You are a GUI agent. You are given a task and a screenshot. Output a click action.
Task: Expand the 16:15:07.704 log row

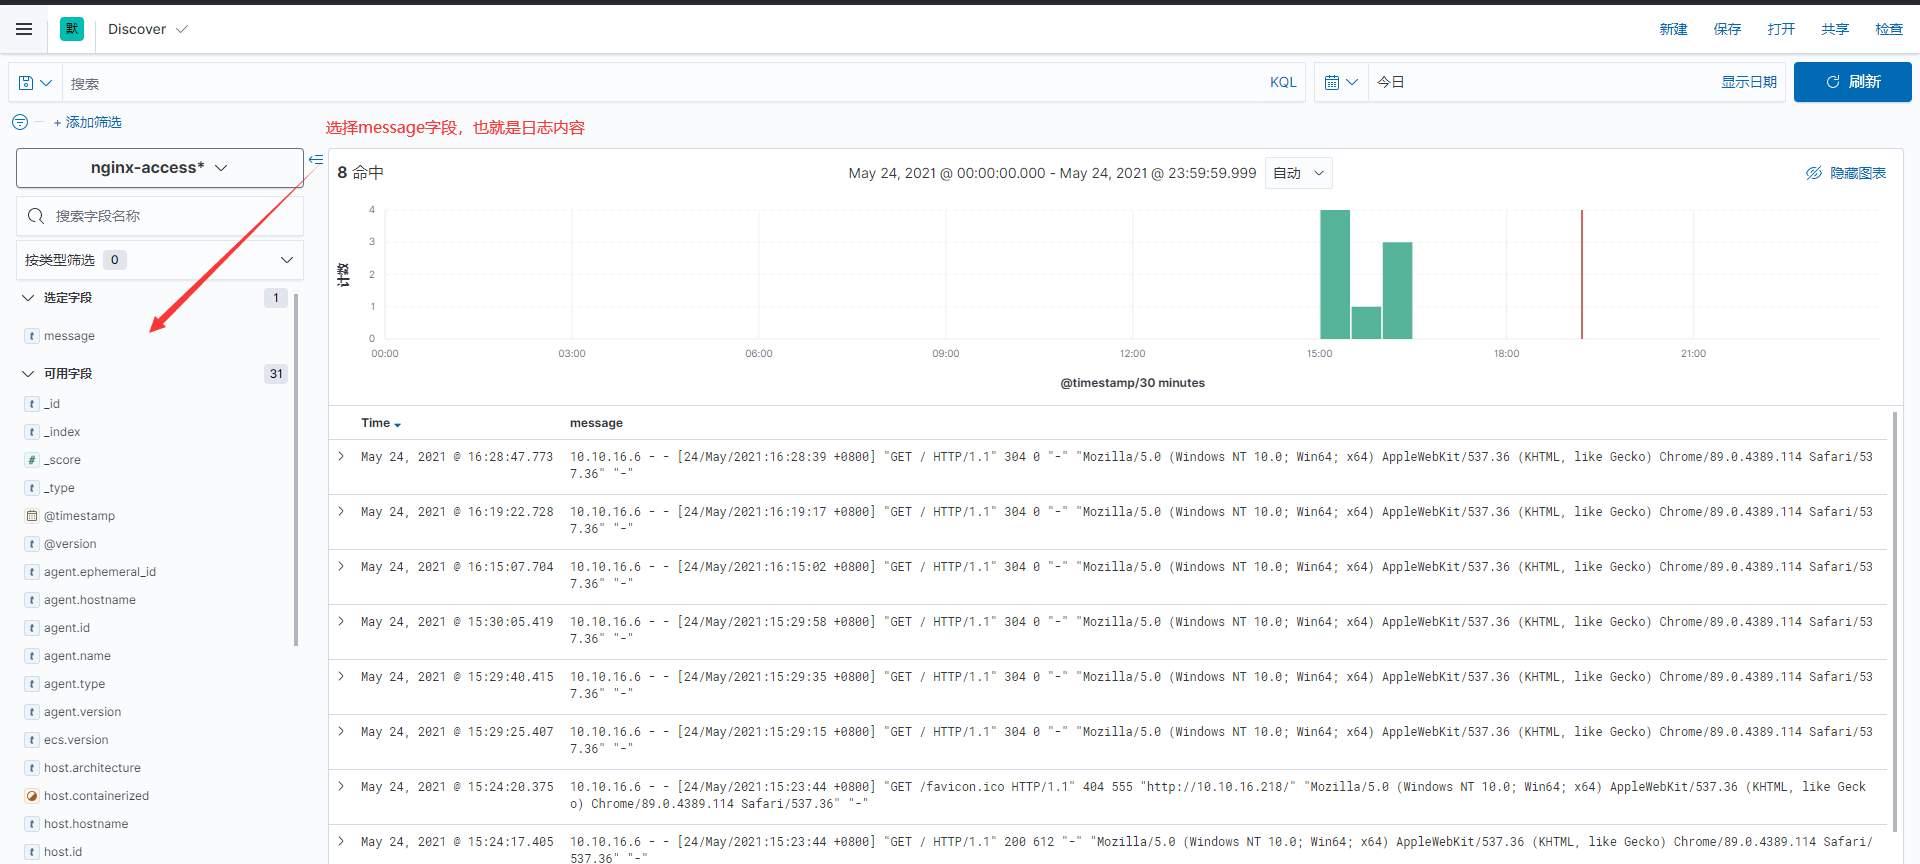point(341,566)
